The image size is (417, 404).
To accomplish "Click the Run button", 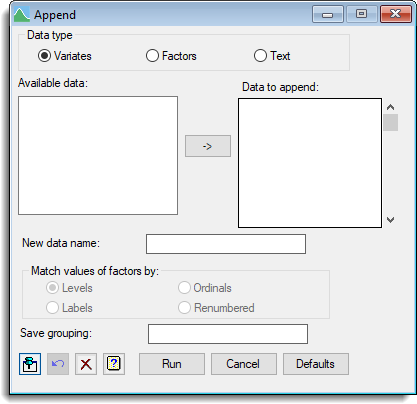I will [x=172, y=364].
